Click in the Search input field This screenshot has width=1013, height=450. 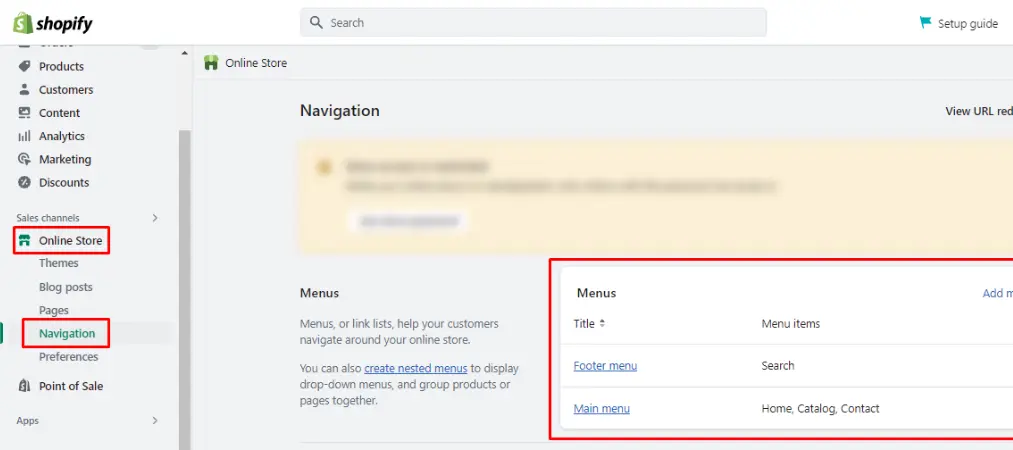(x=533, y=23)
